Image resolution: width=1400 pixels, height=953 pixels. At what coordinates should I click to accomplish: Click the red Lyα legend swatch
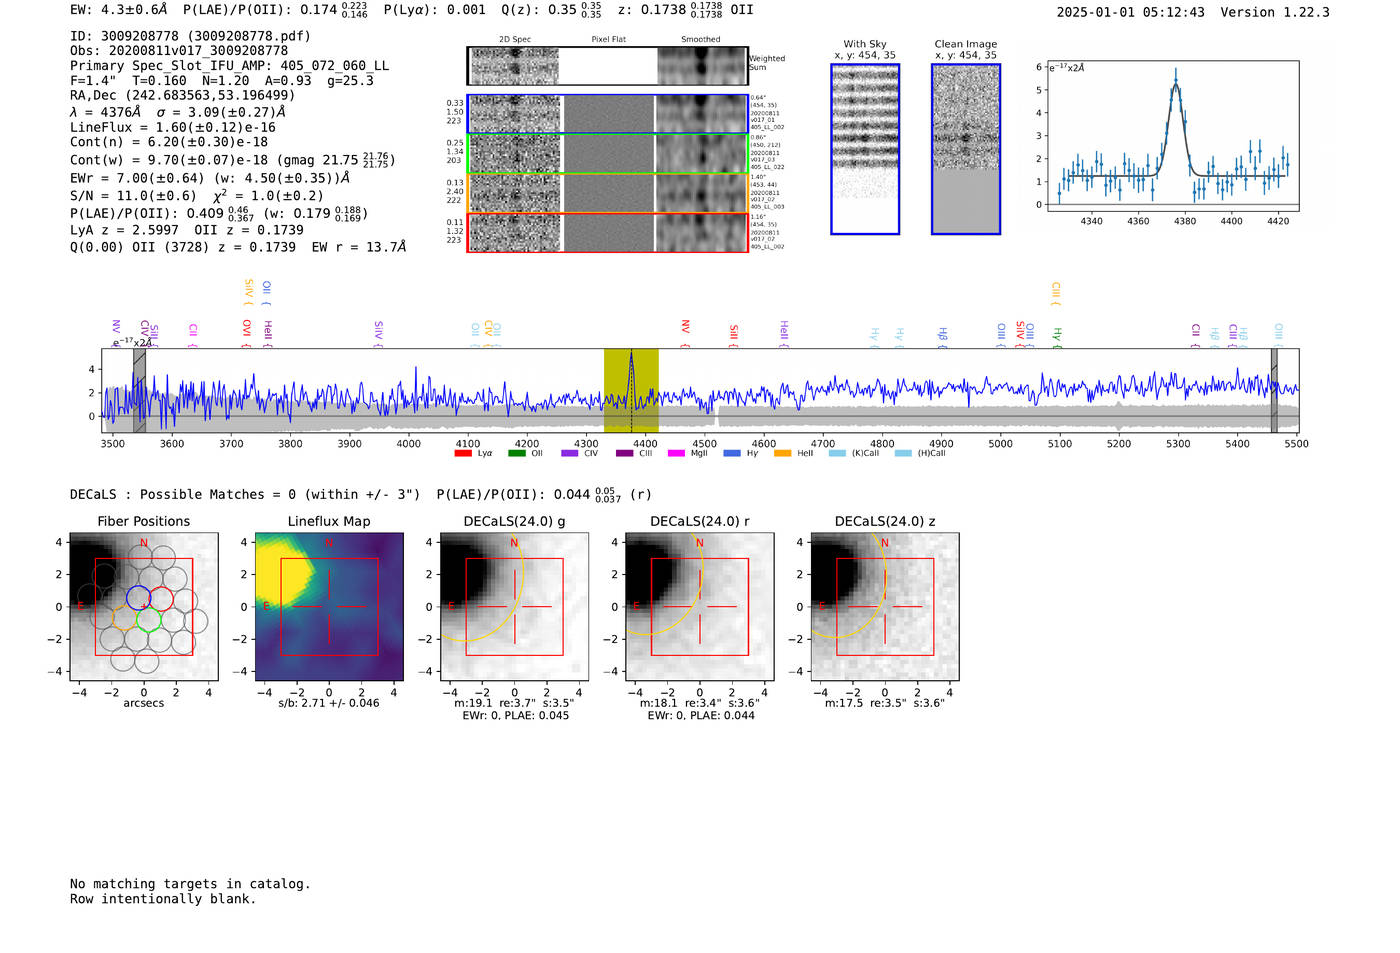click(462, 453)
